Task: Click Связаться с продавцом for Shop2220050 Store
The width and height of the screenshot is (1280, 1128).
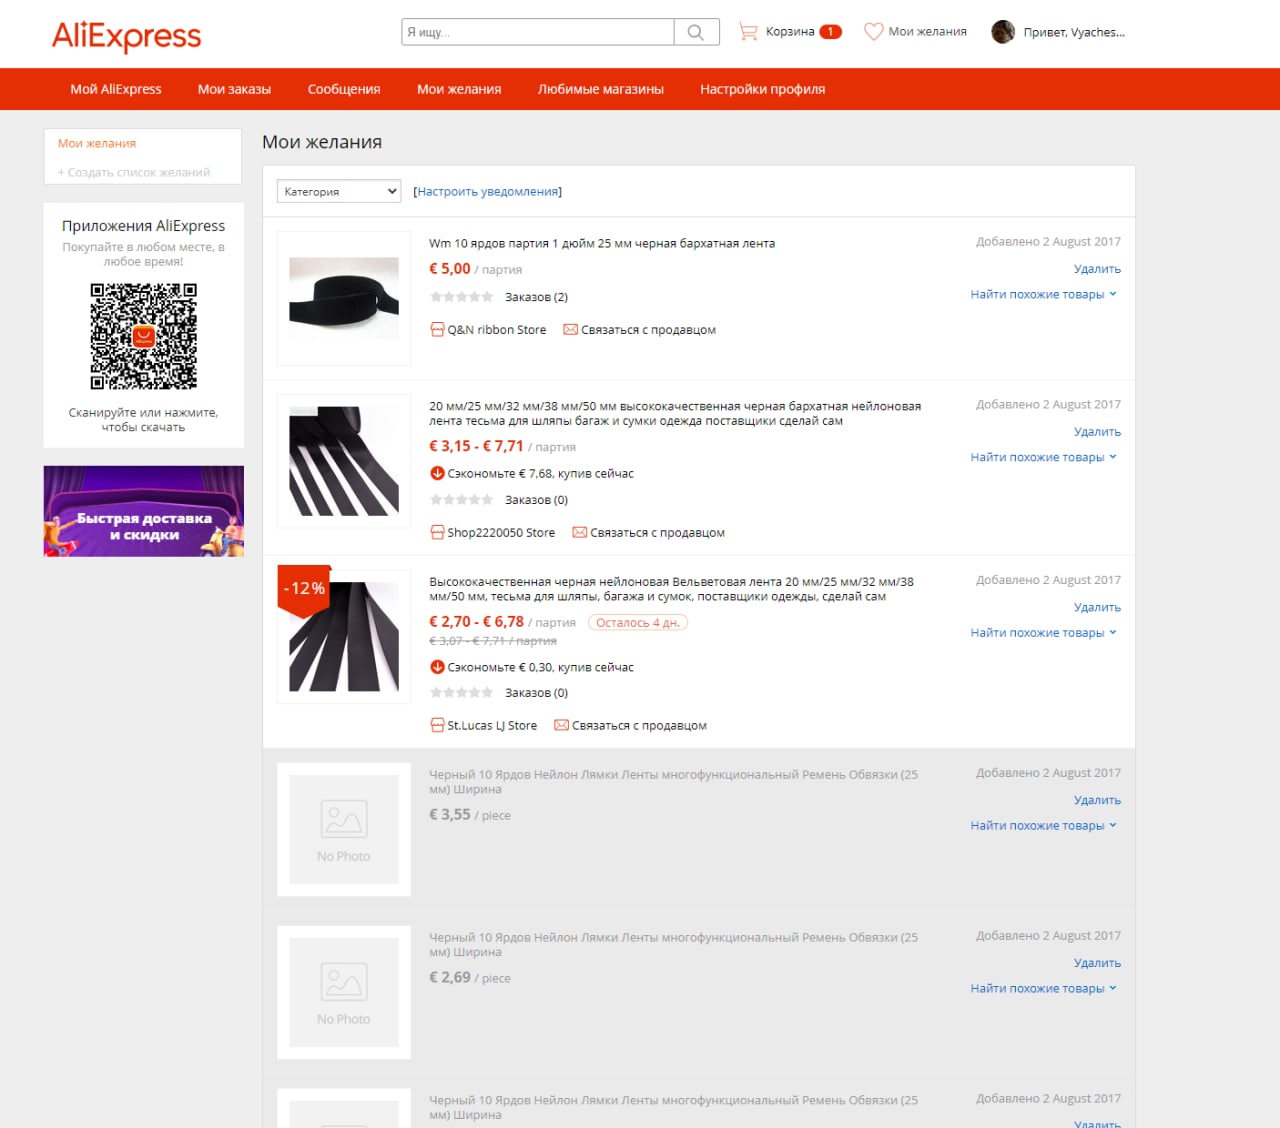Action: coord(657,533)
